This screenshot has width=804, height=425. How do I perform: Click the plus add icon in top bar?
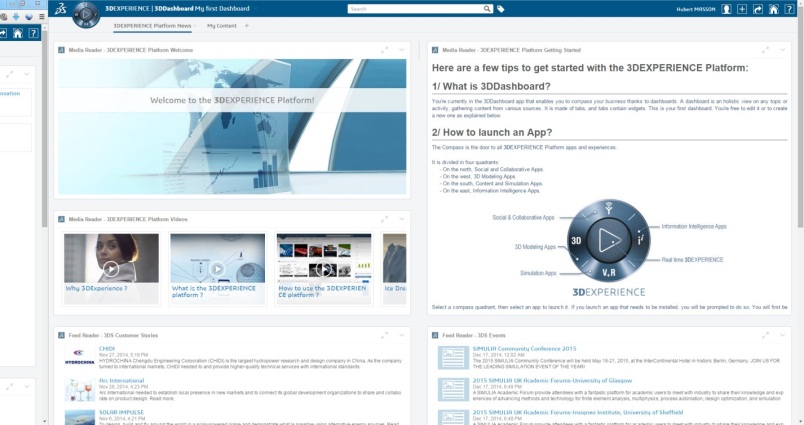[x=741, y=8]
